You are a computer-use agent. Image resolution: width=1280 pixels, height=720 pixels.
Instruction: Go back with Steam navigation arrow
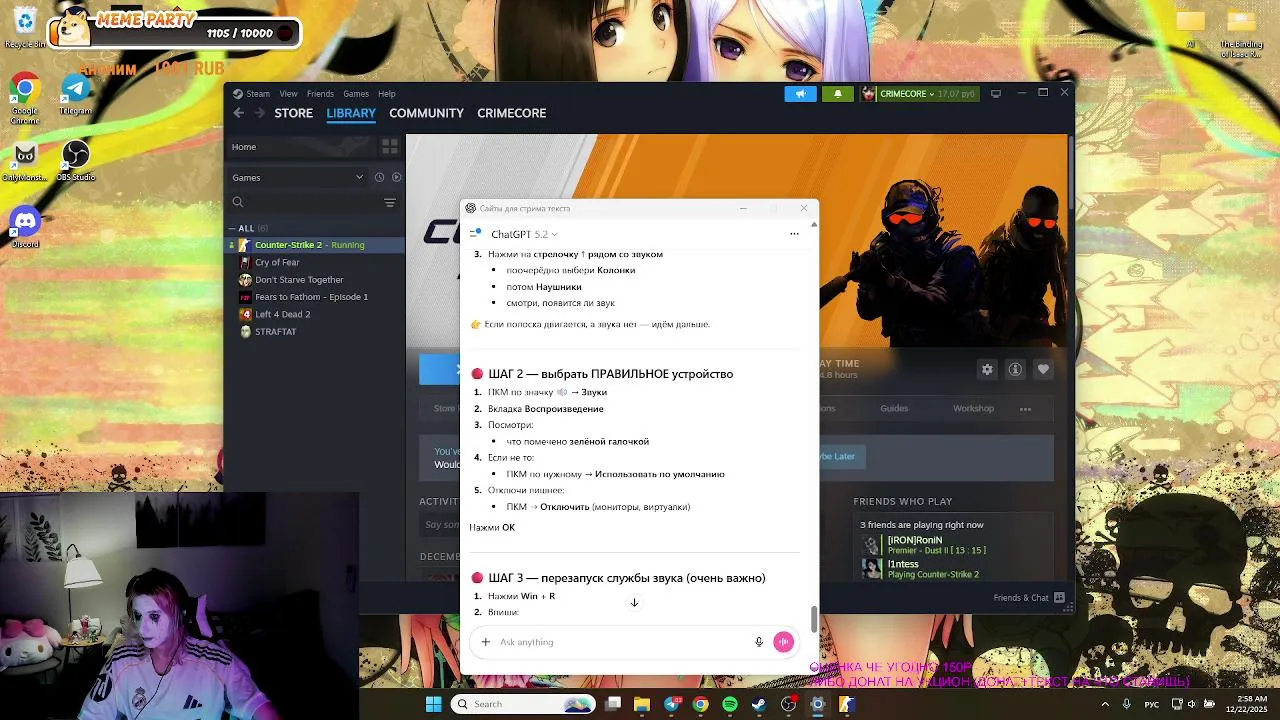coord(238,113)
